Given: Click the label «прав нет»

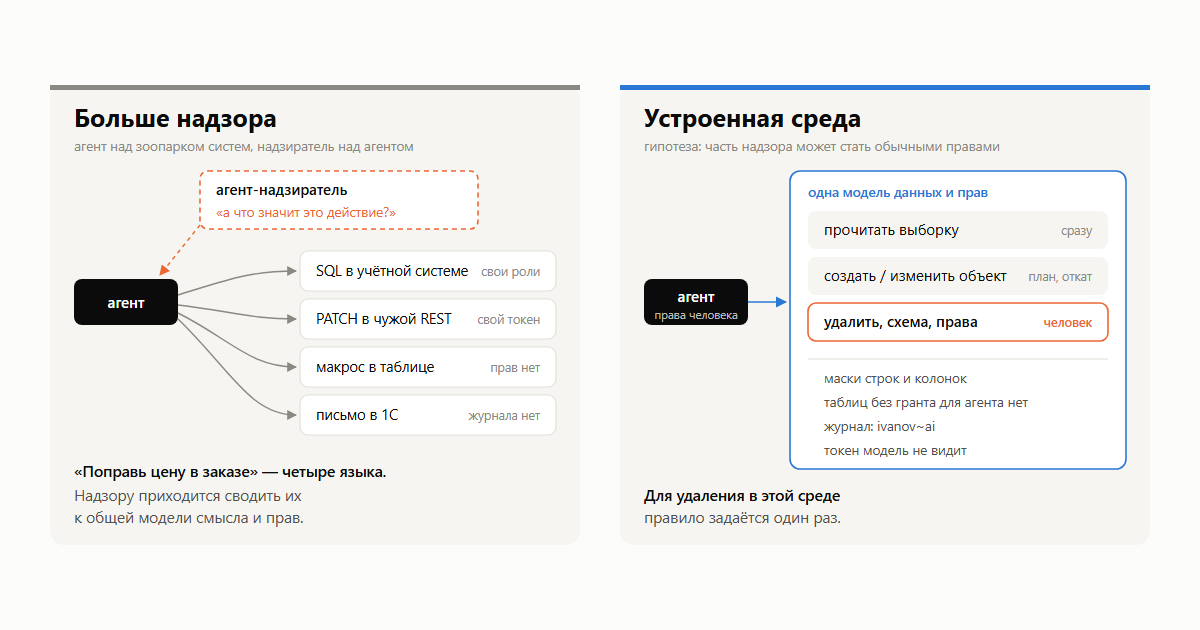Looking at the screenshot, I should tap(515, 368).
